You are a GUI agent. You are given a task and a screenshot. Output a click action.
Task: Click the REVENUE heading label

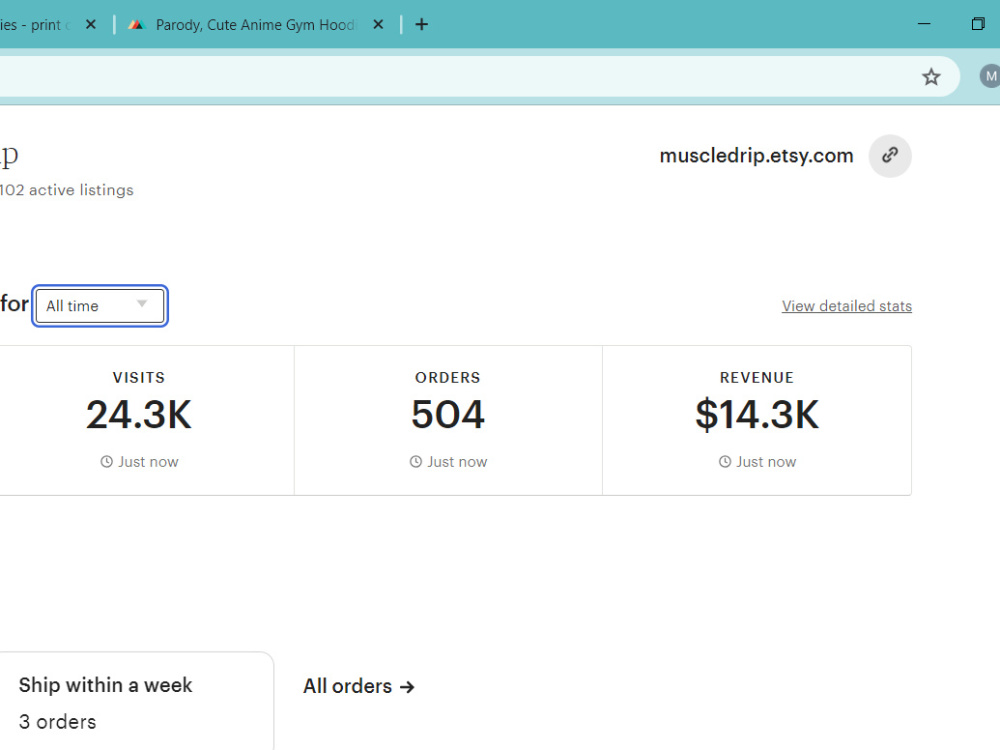(757, 378)
